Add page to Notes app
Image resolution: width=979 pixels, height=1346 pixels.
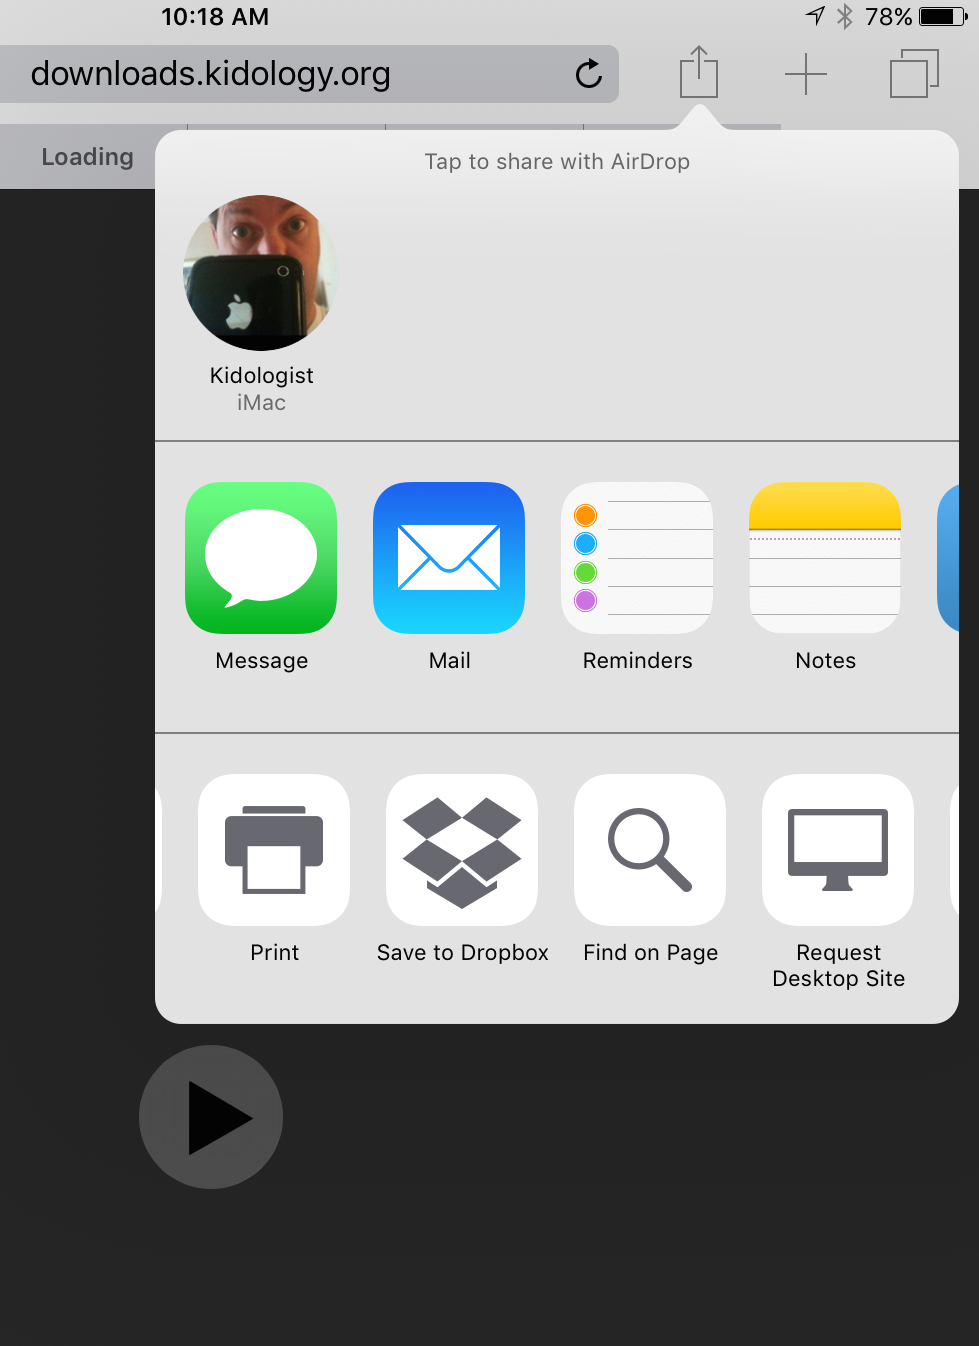(825, 558)
